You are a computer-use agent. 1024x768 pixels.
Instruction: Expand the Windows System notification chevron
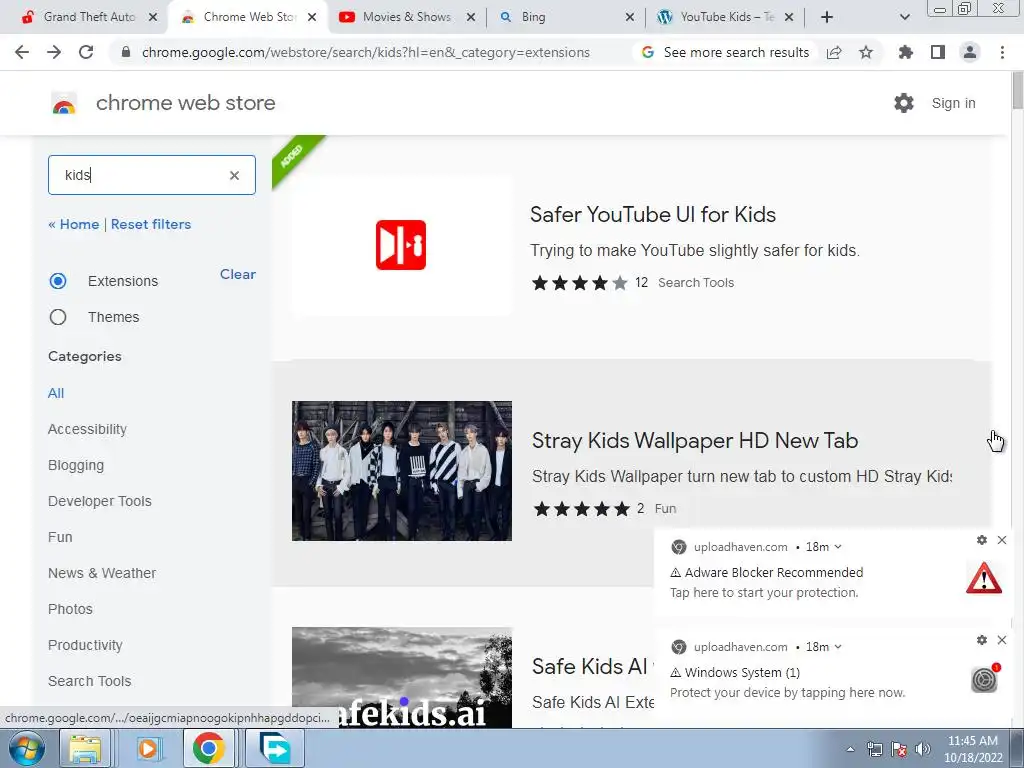click(x=838, y=647)
